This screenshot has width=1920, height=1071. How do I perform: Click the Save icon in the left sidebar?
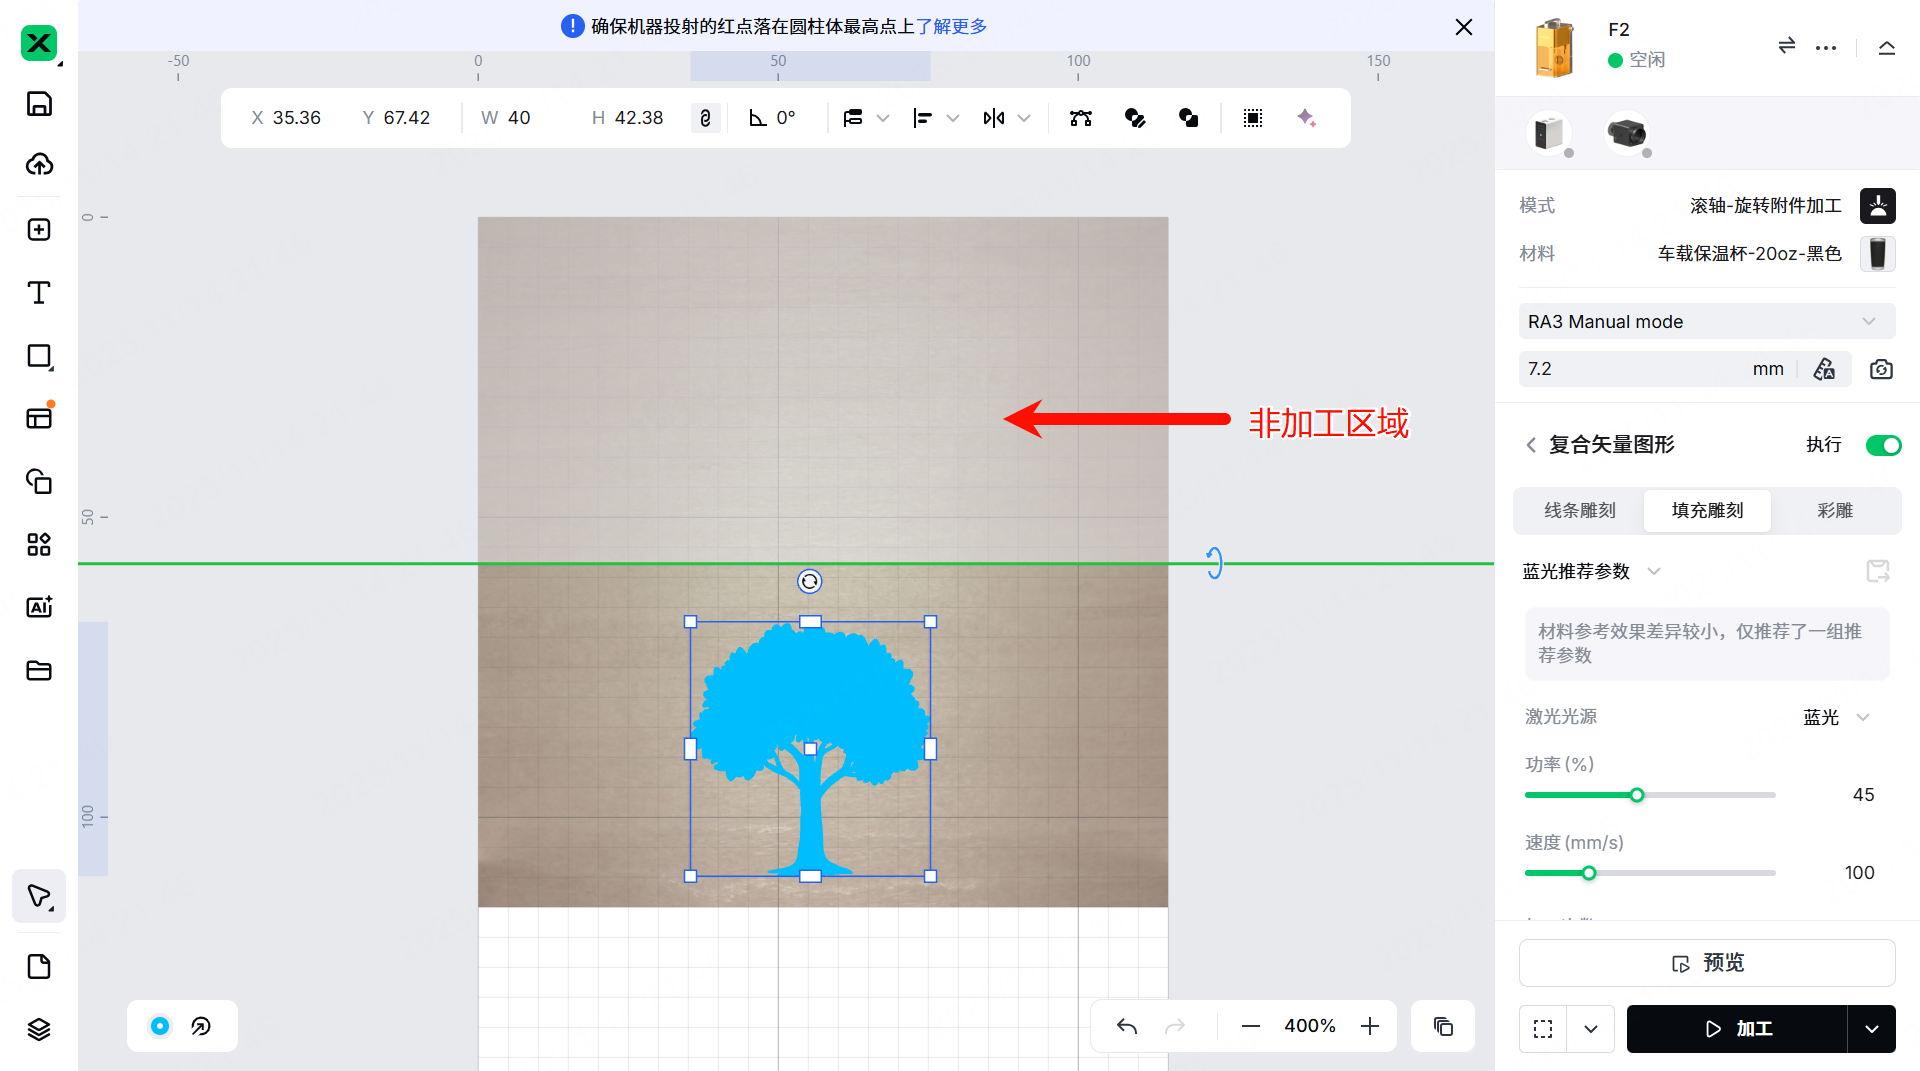coord(39,104)
